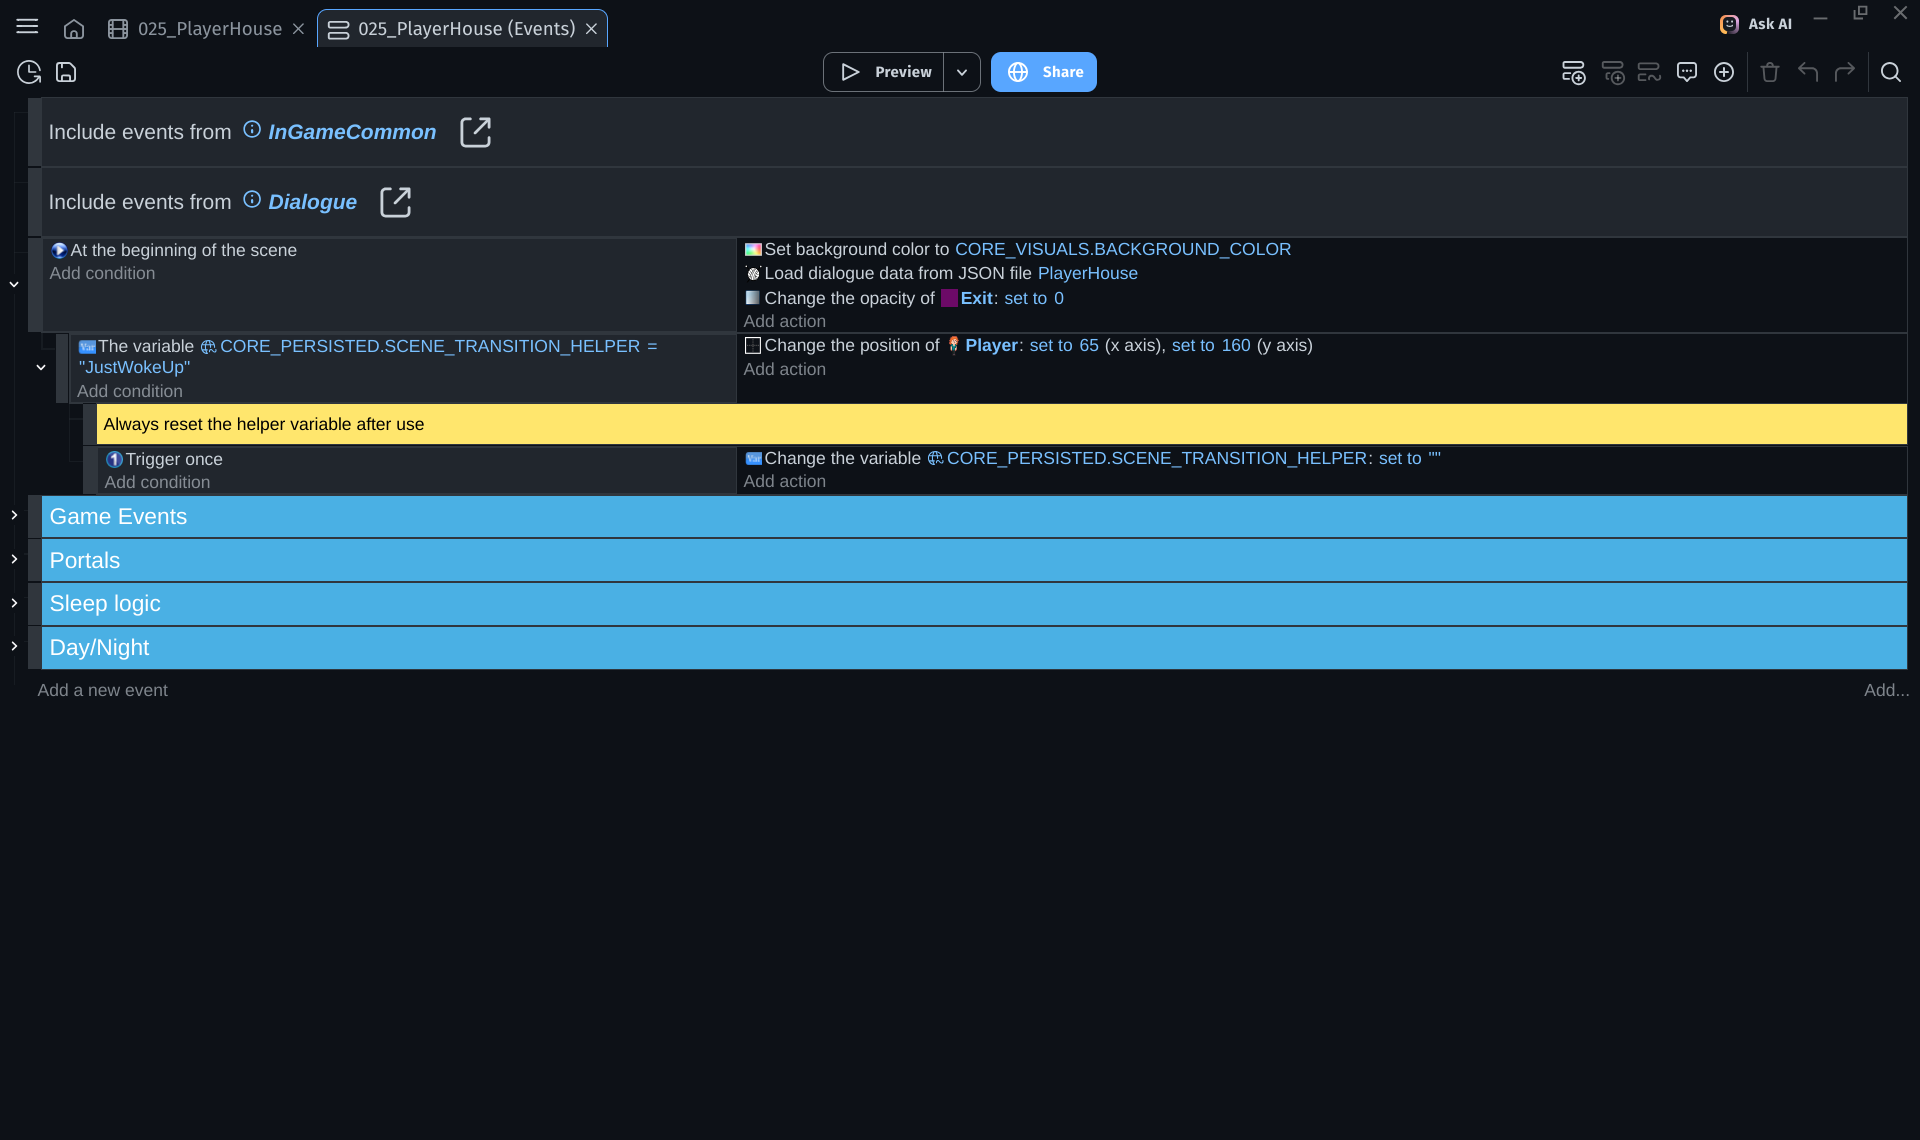Save the project with the save icon
Viewport: 1920px width, 1140px height.
pyautogui.click(x=66, y=72)
